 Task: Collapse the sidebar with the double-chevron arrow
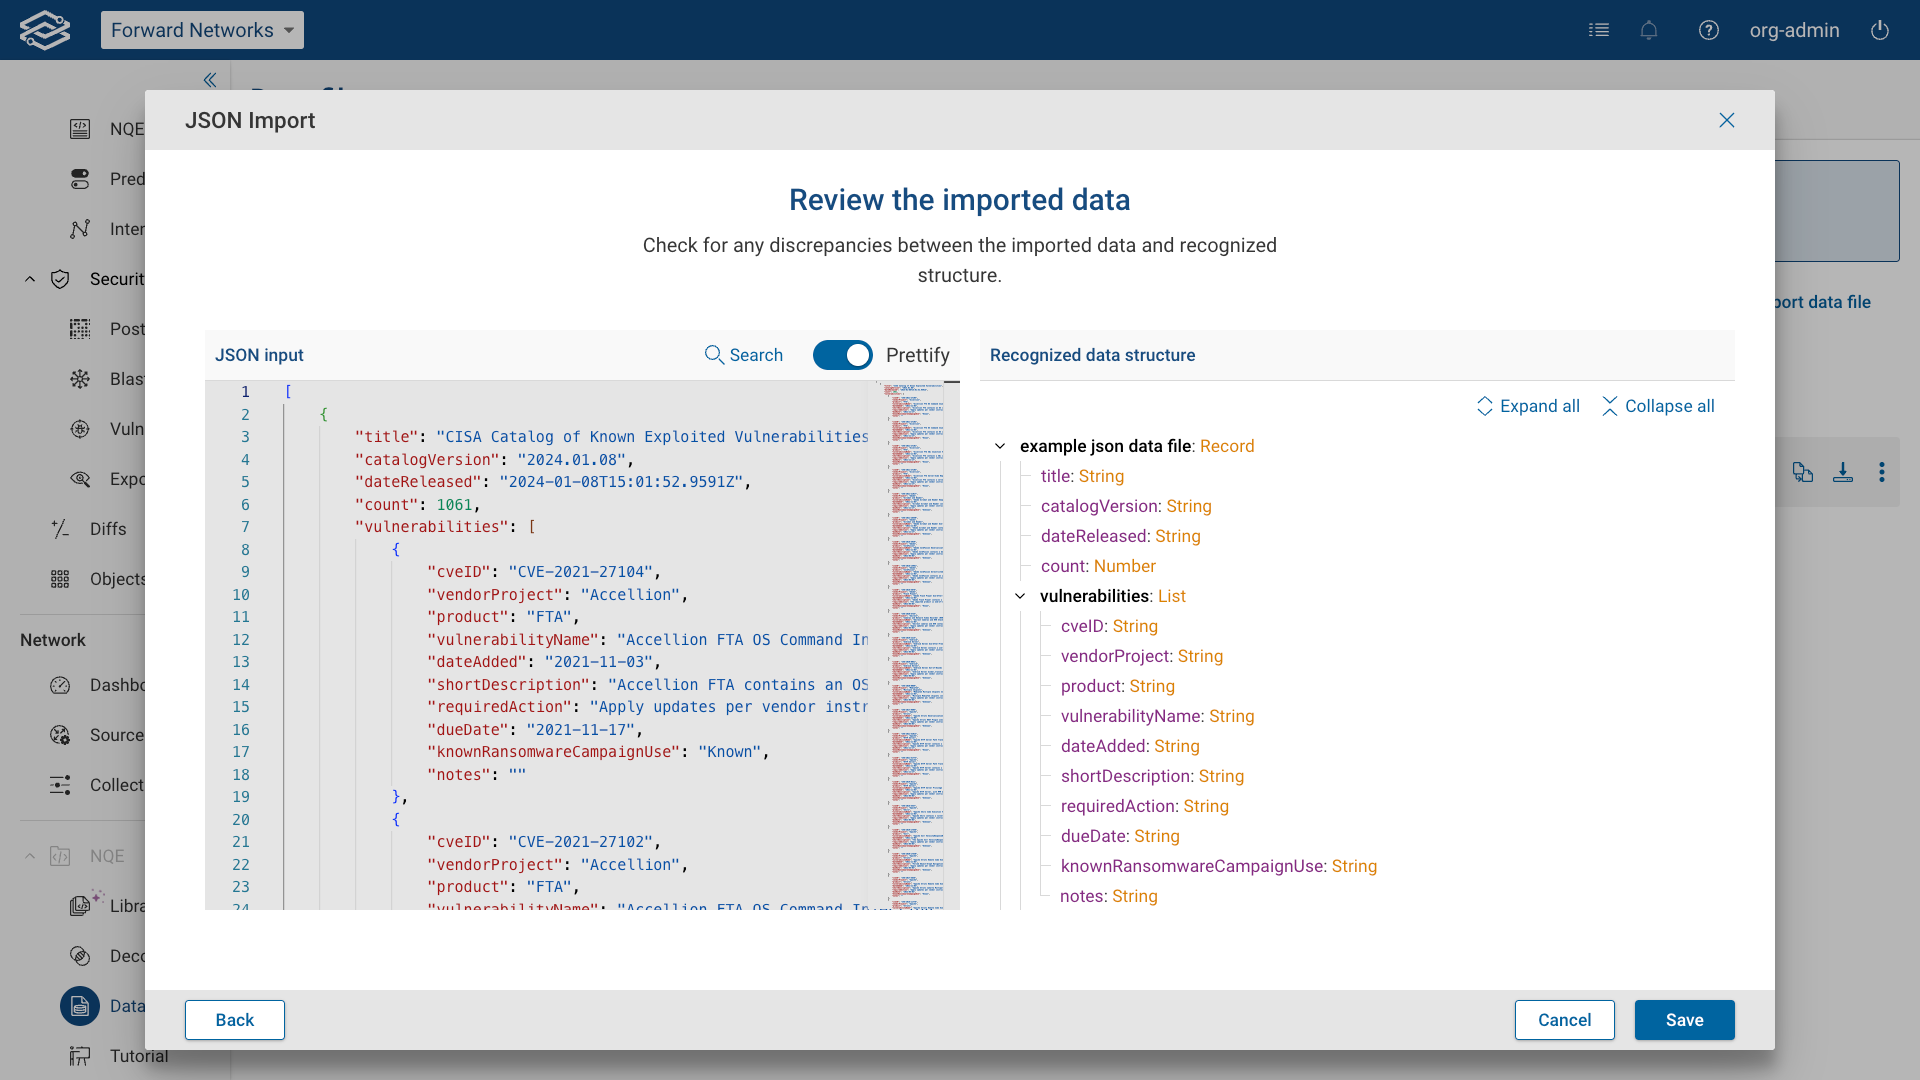tap(209, 80)
